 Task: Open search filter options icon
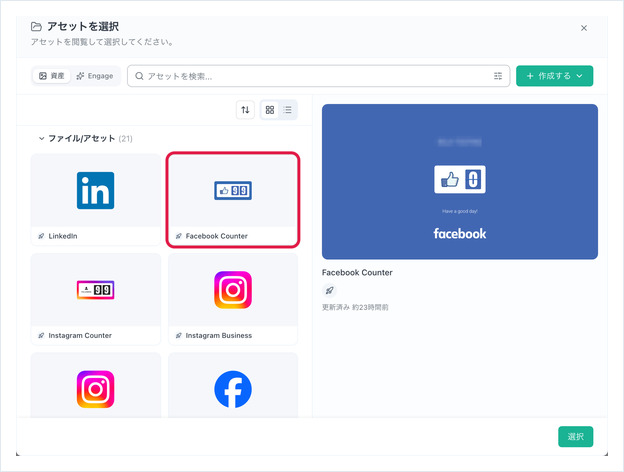pyautogui.click(x=498, y=76)
